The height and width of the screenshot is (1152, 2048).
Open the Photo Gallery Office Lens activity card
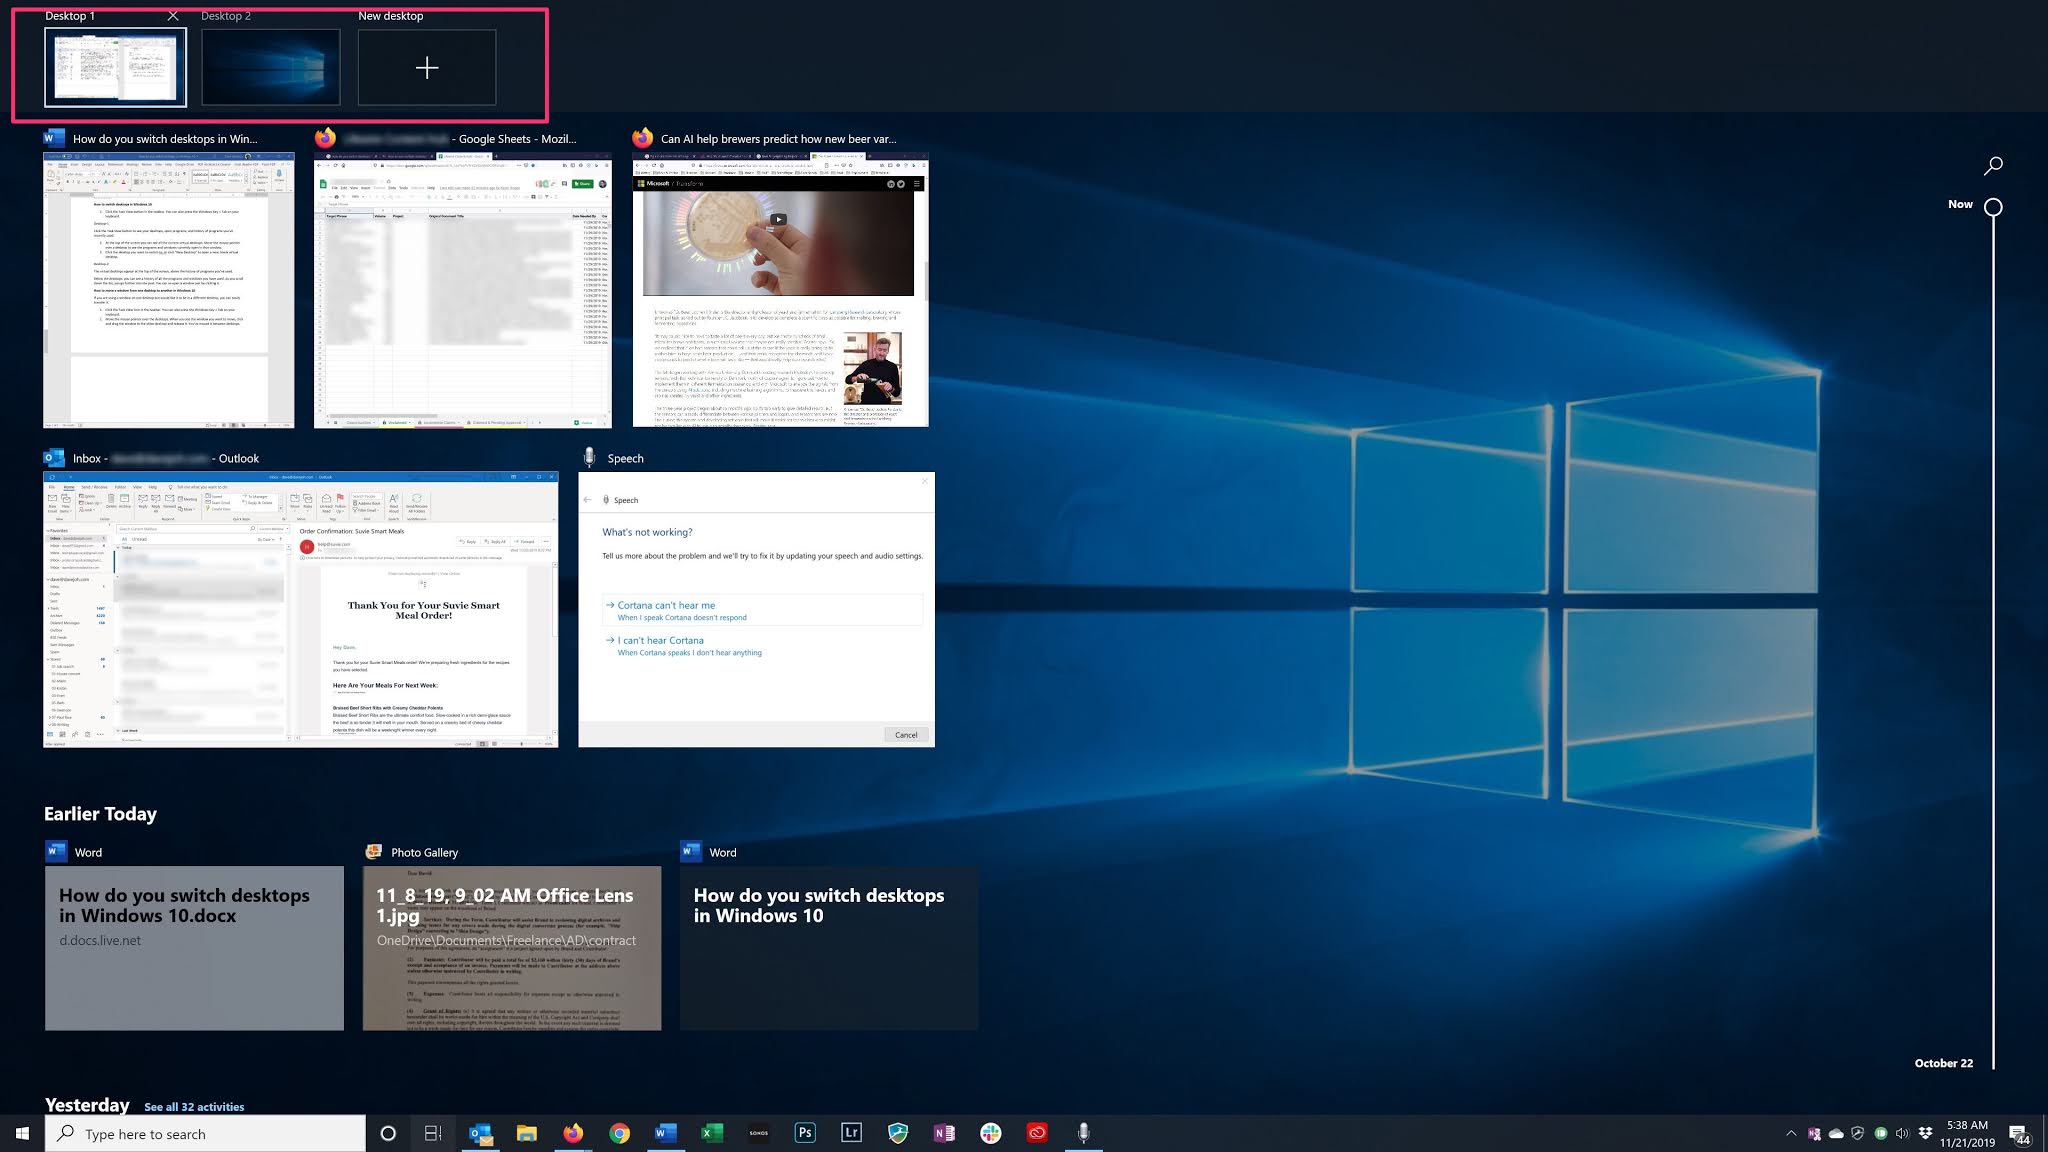(x=512, y=947)
